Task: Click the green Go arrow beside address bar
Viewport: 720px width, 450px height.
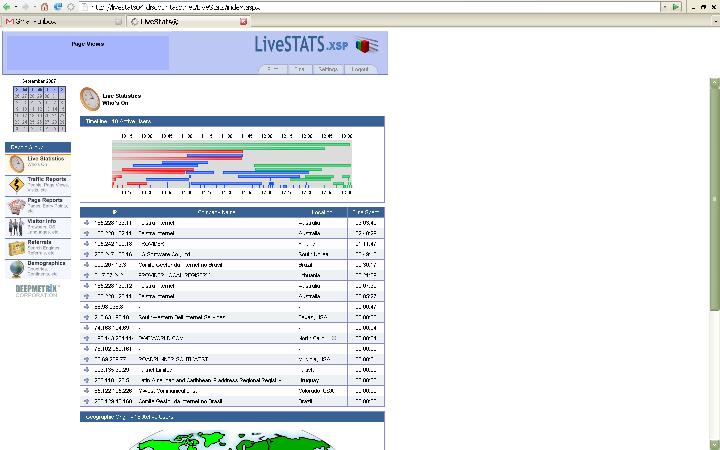Action: (x=675, y=7)
